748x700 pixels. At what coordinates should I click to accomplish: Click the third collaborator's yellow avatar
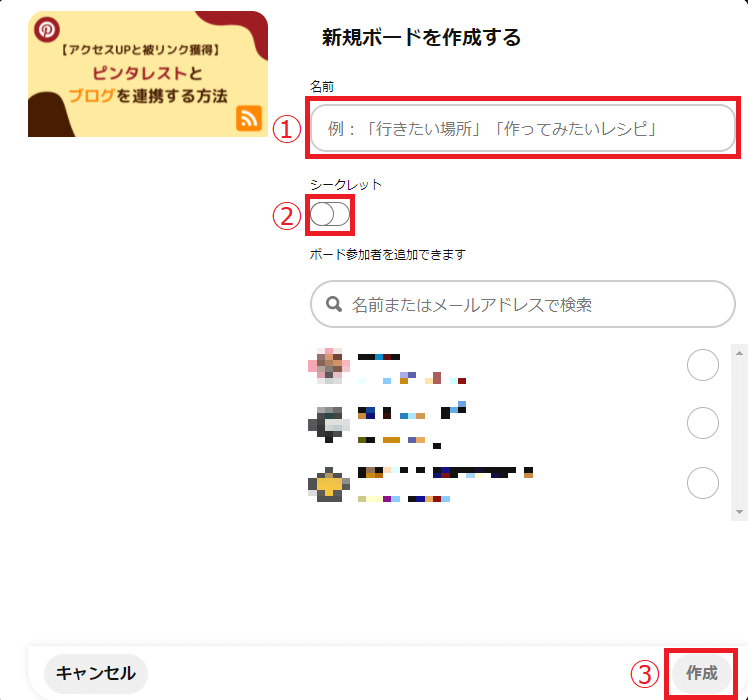click(329, 484)
